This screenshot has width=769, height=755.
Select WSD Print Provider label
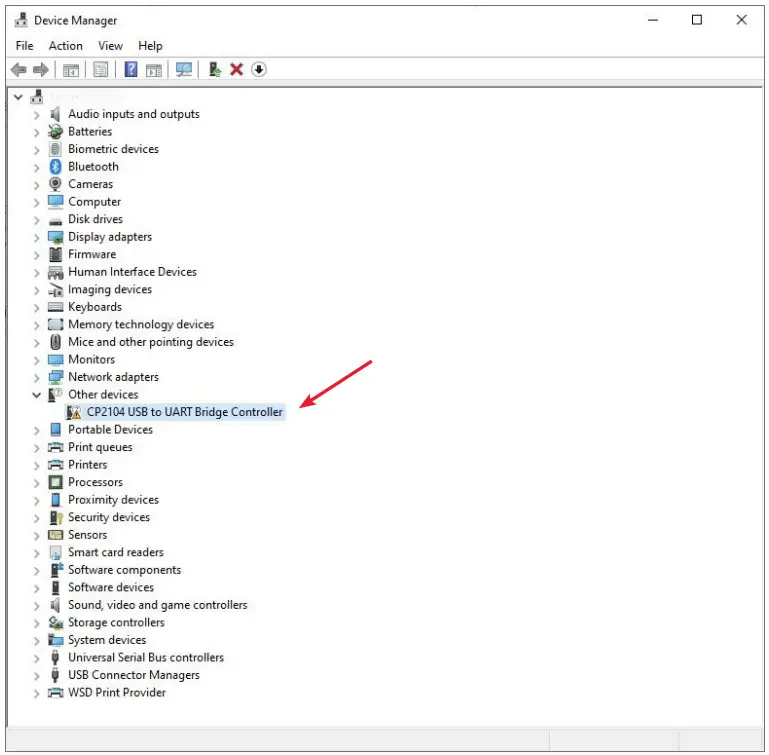(117, 693)
